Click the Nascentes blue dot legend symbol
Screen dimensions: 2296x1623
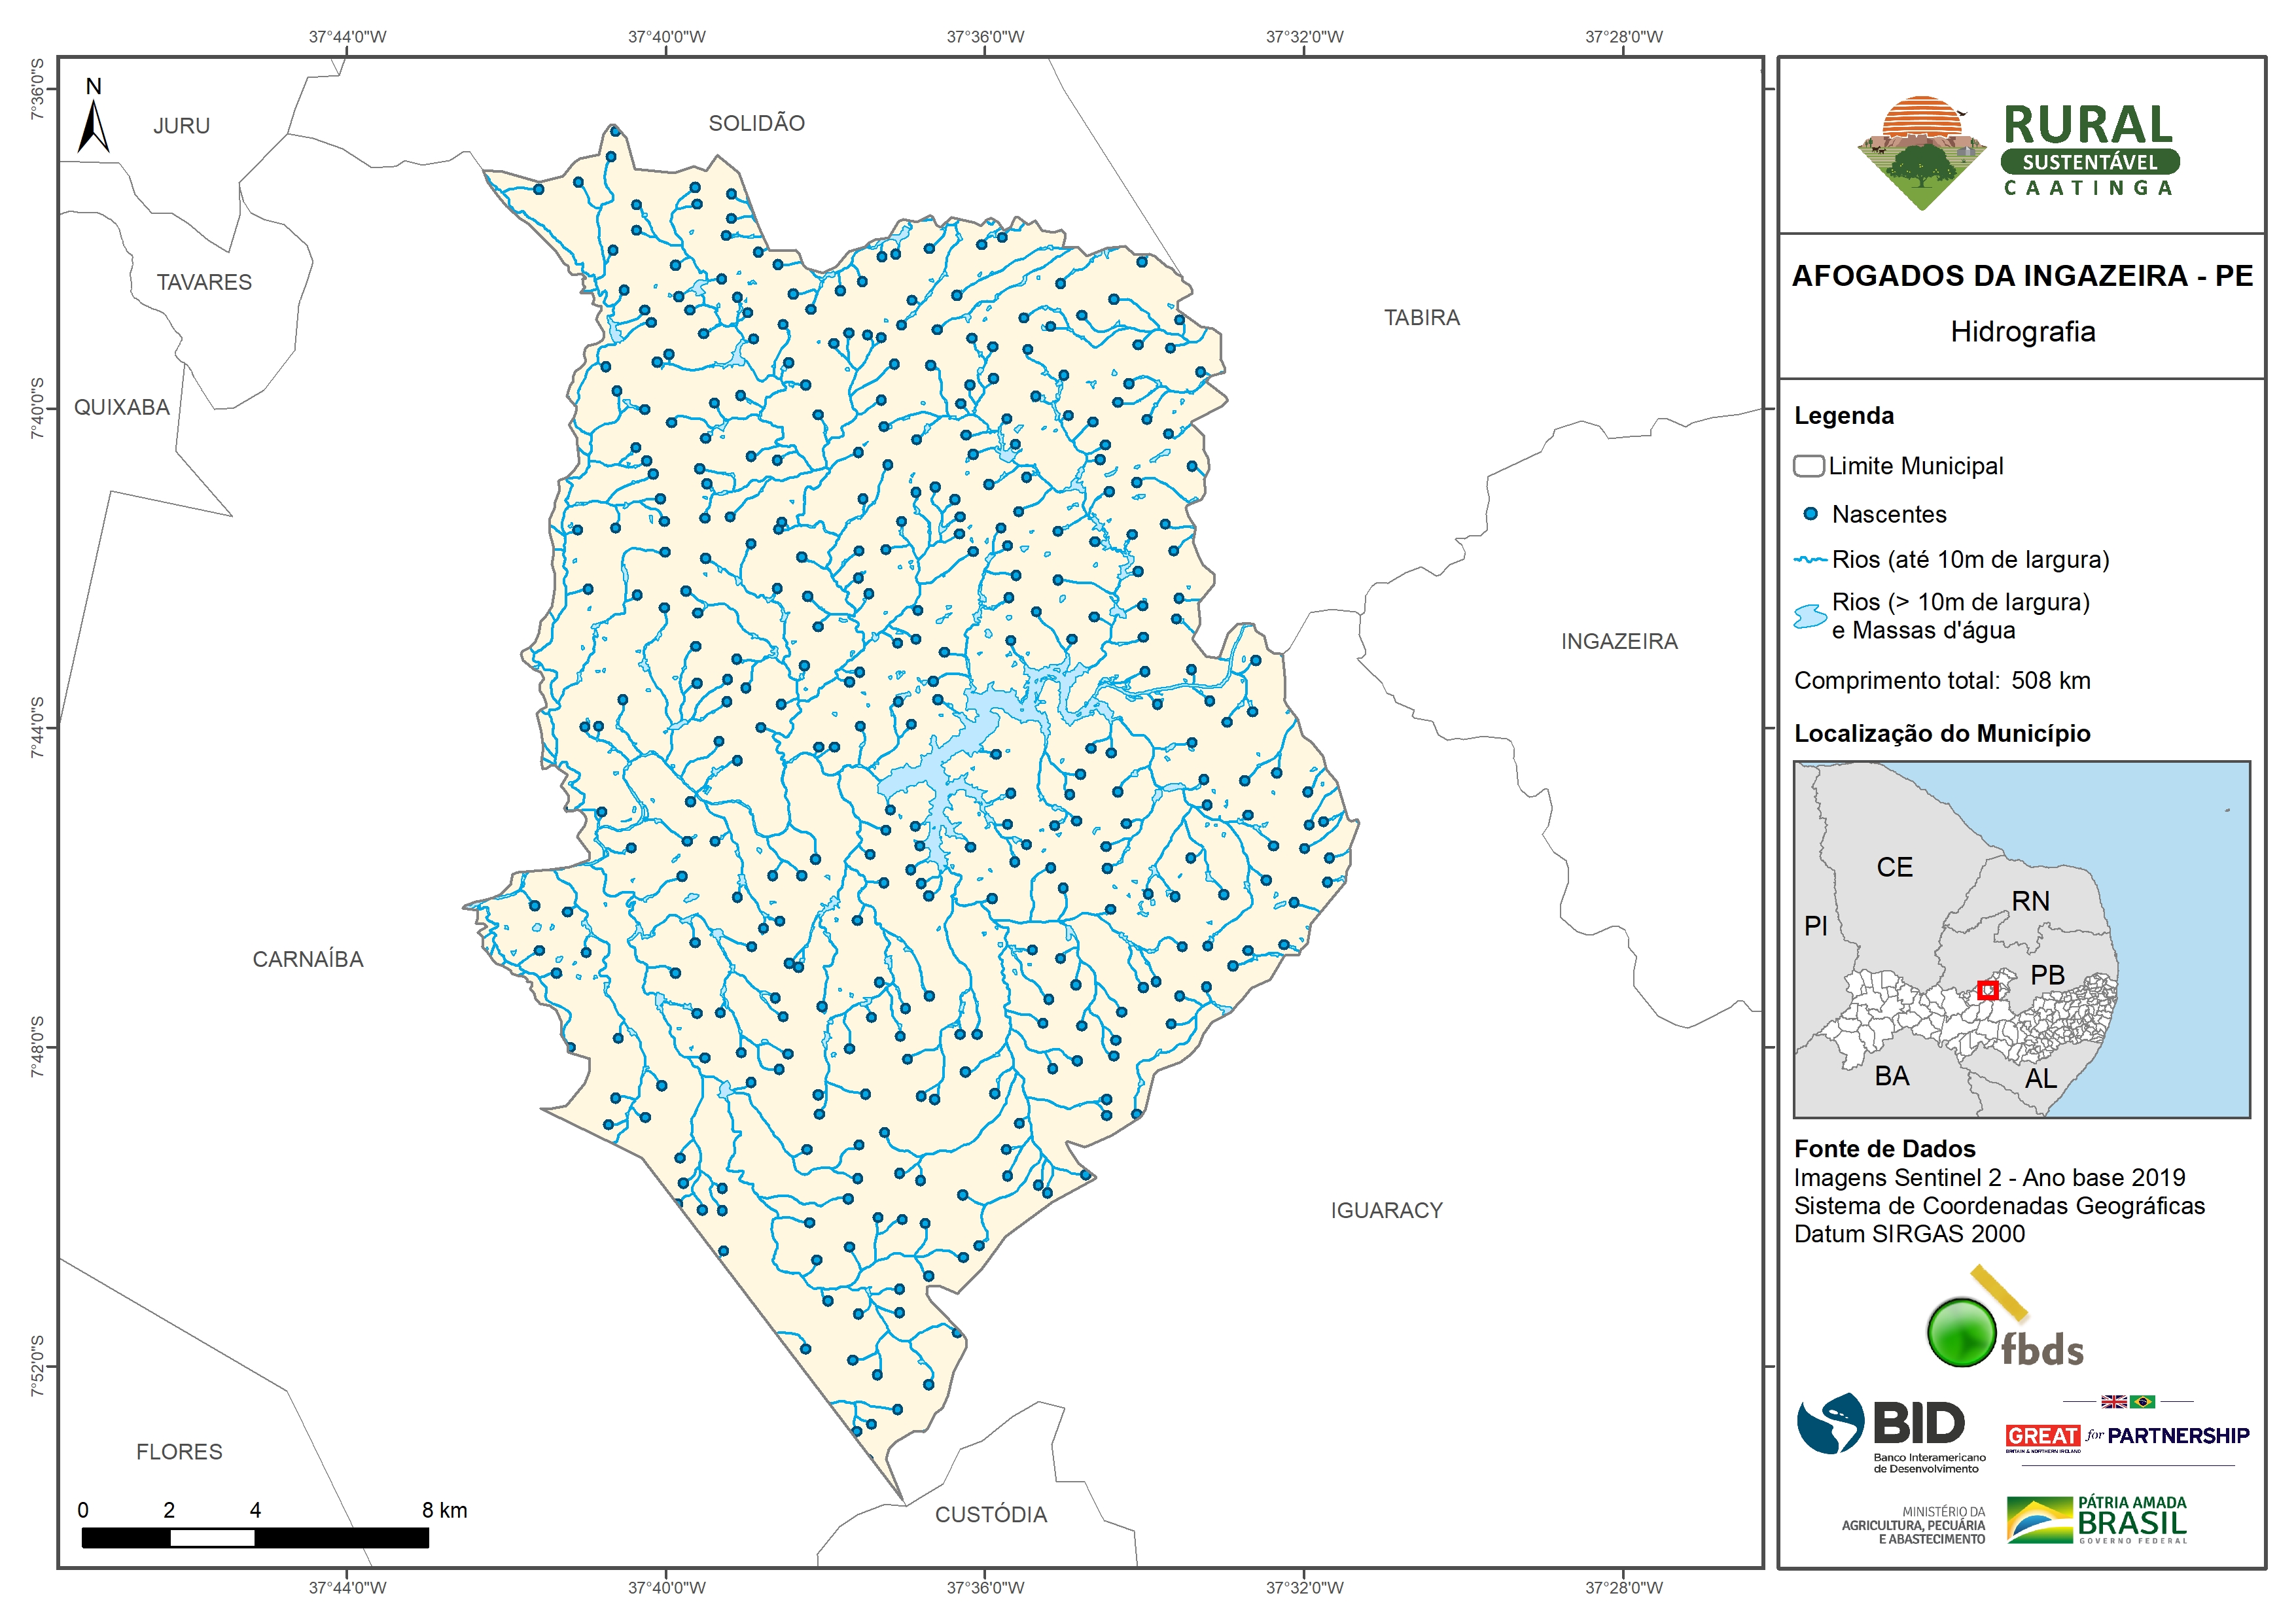pos(1810,514)
